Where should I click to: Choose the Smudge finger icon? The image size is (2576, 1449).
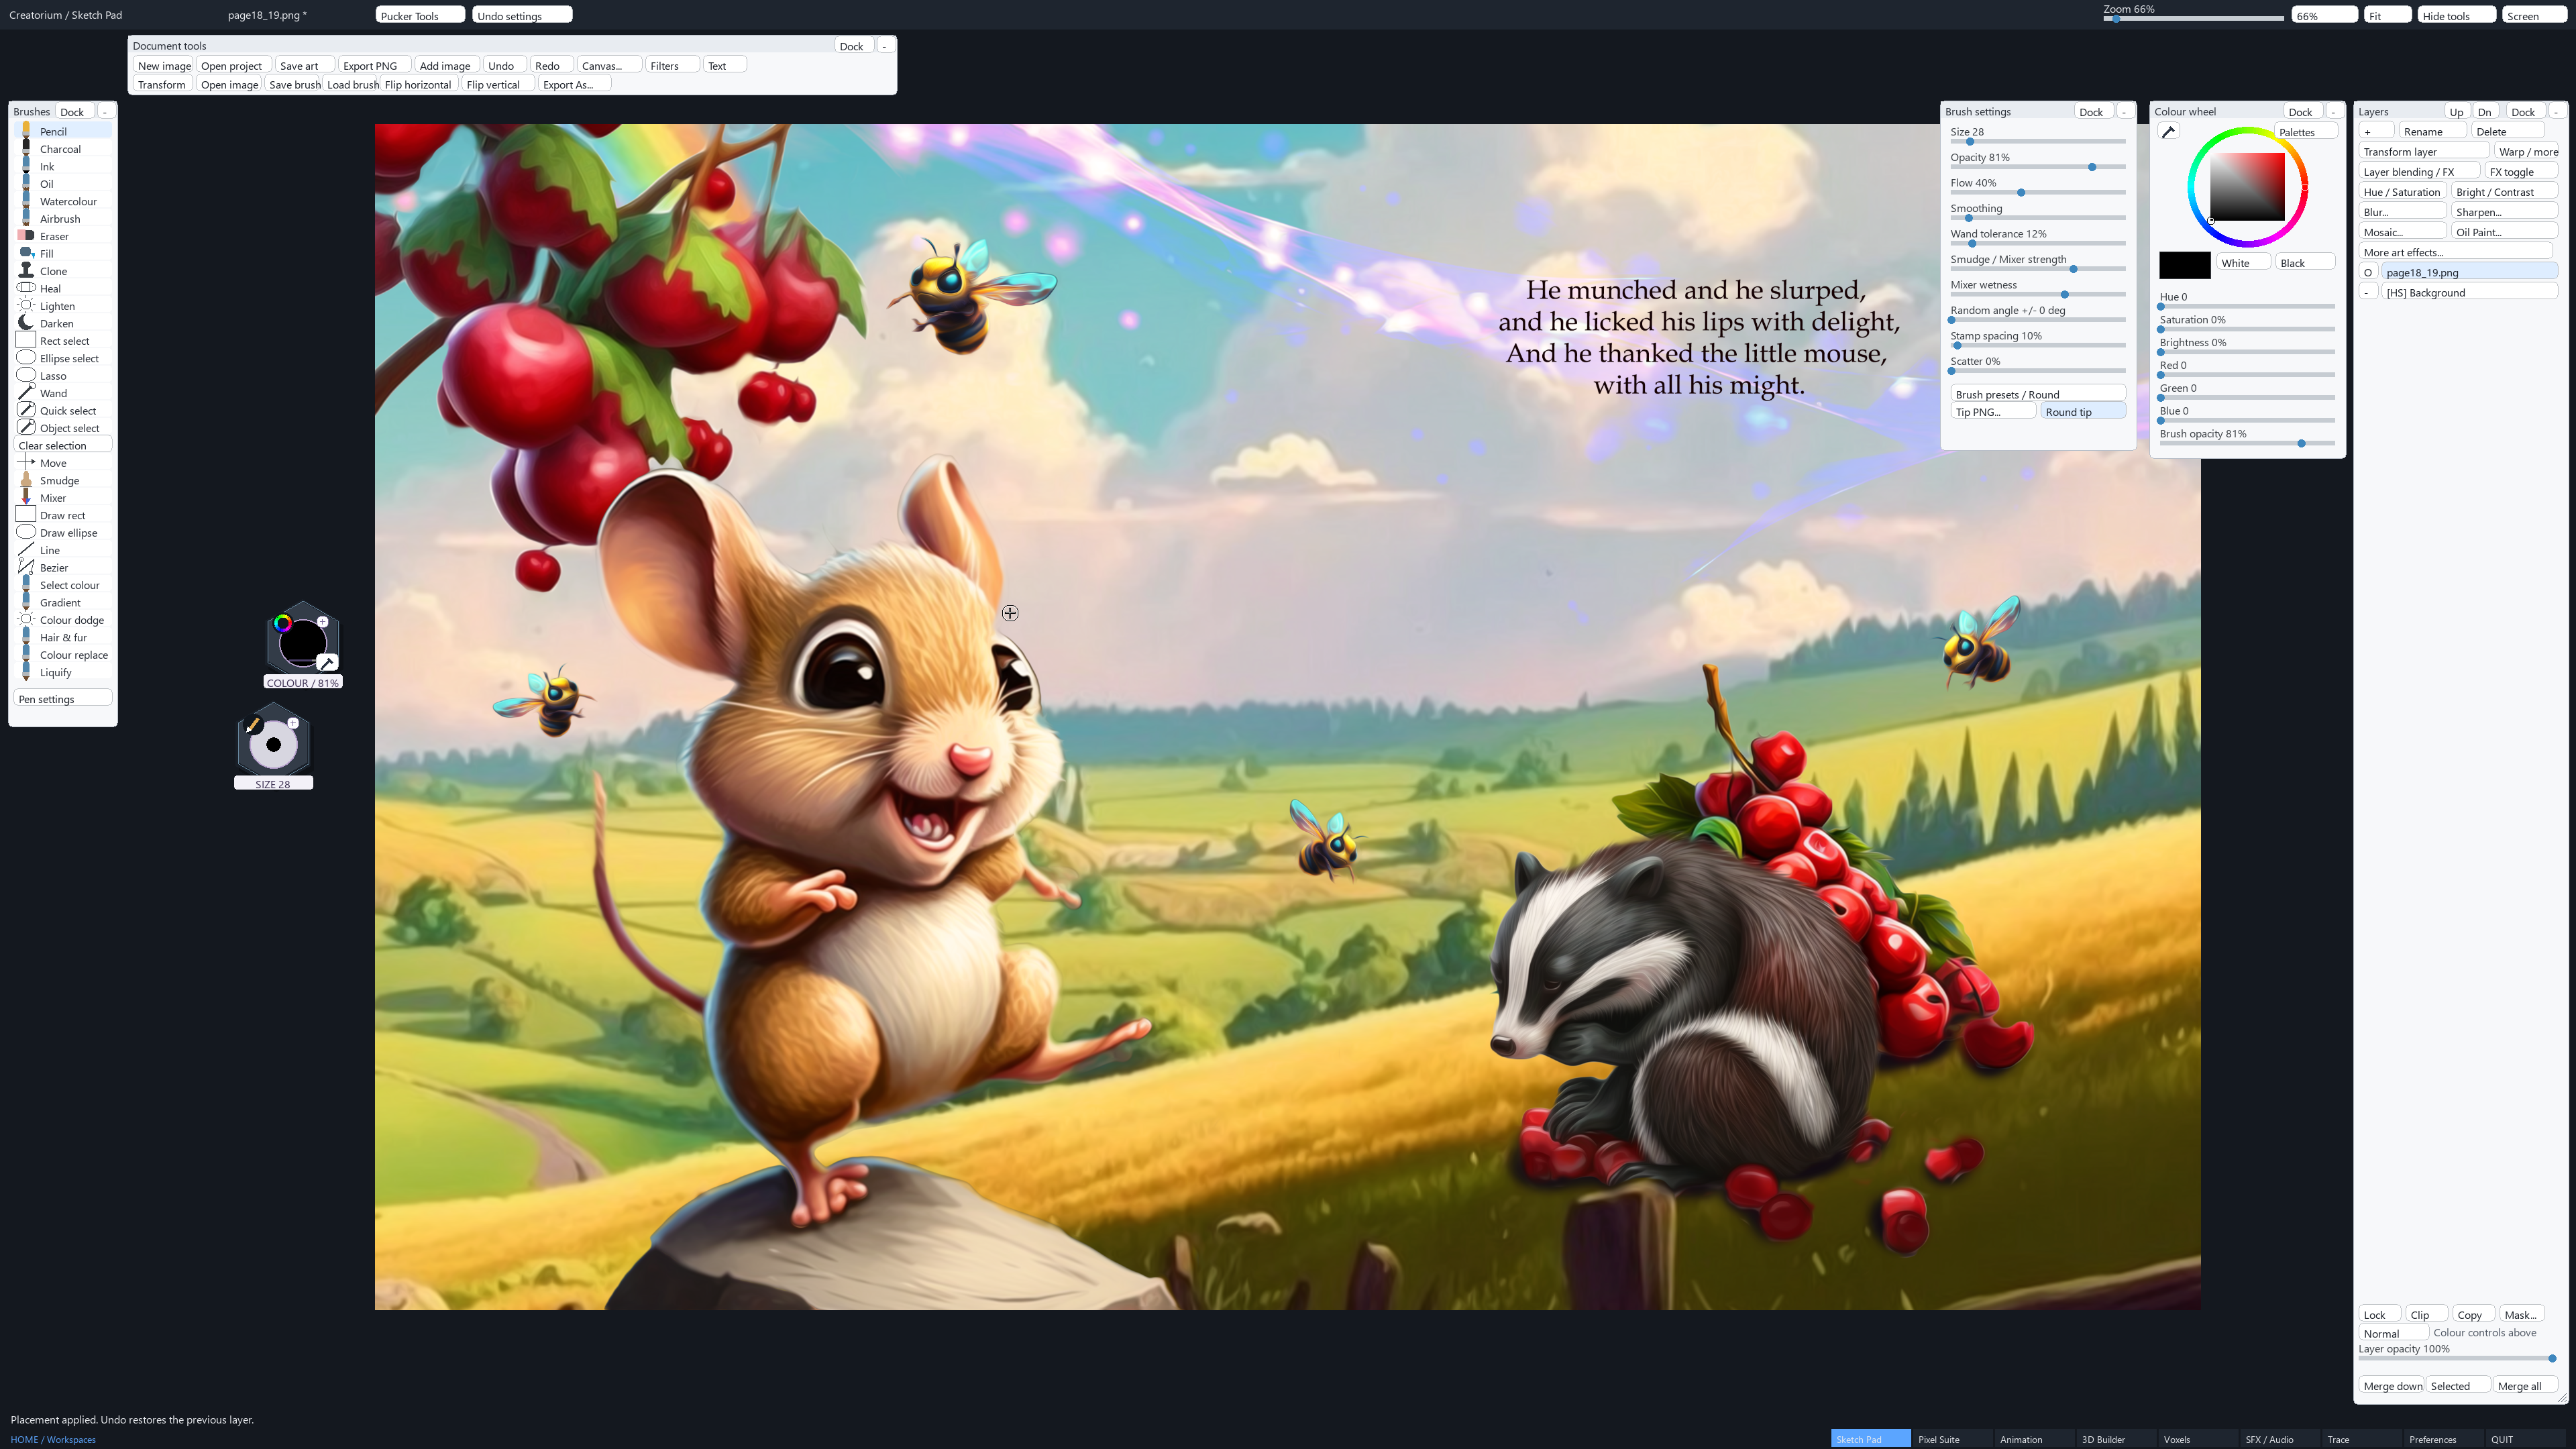(26, 480)
